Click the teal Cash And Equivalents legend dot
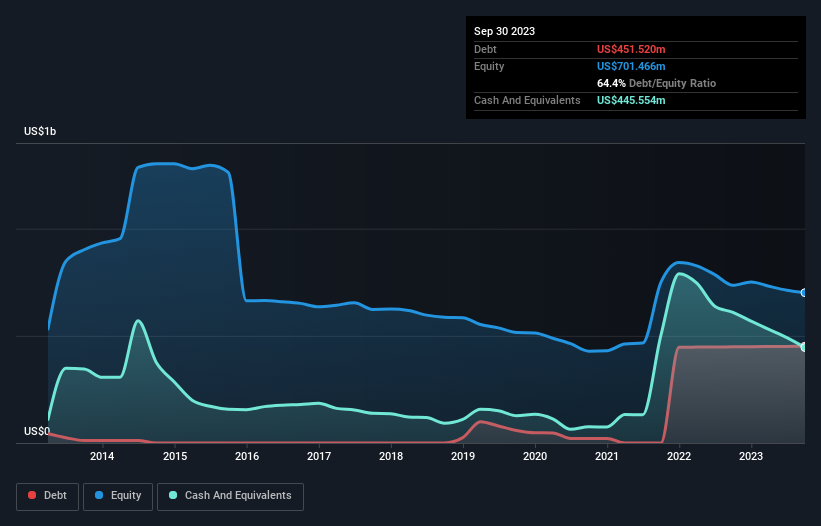The height and width of the screenshot is (526, 821). (173, 495)
